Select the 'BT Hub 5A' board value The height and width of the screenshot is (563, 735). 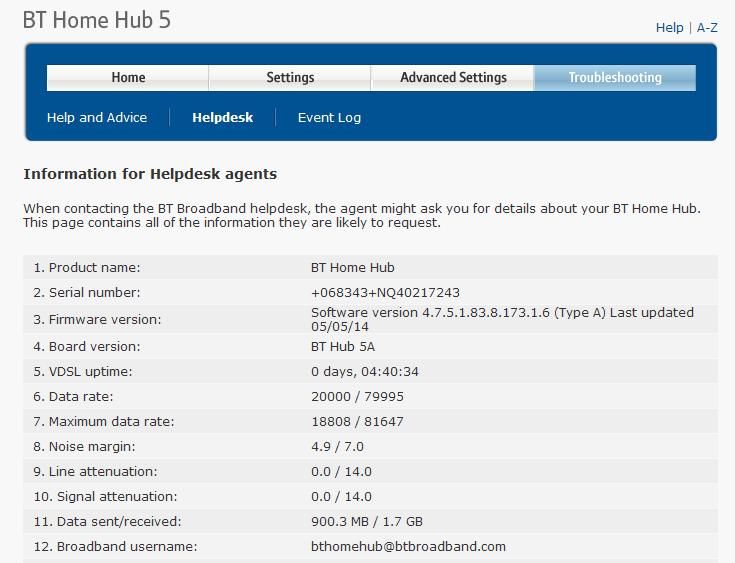coord(343,346)
